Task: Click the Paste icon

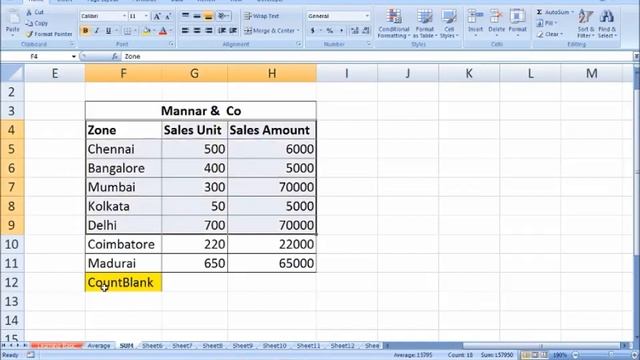Action: pyautogui.click(x=13, y=18)
